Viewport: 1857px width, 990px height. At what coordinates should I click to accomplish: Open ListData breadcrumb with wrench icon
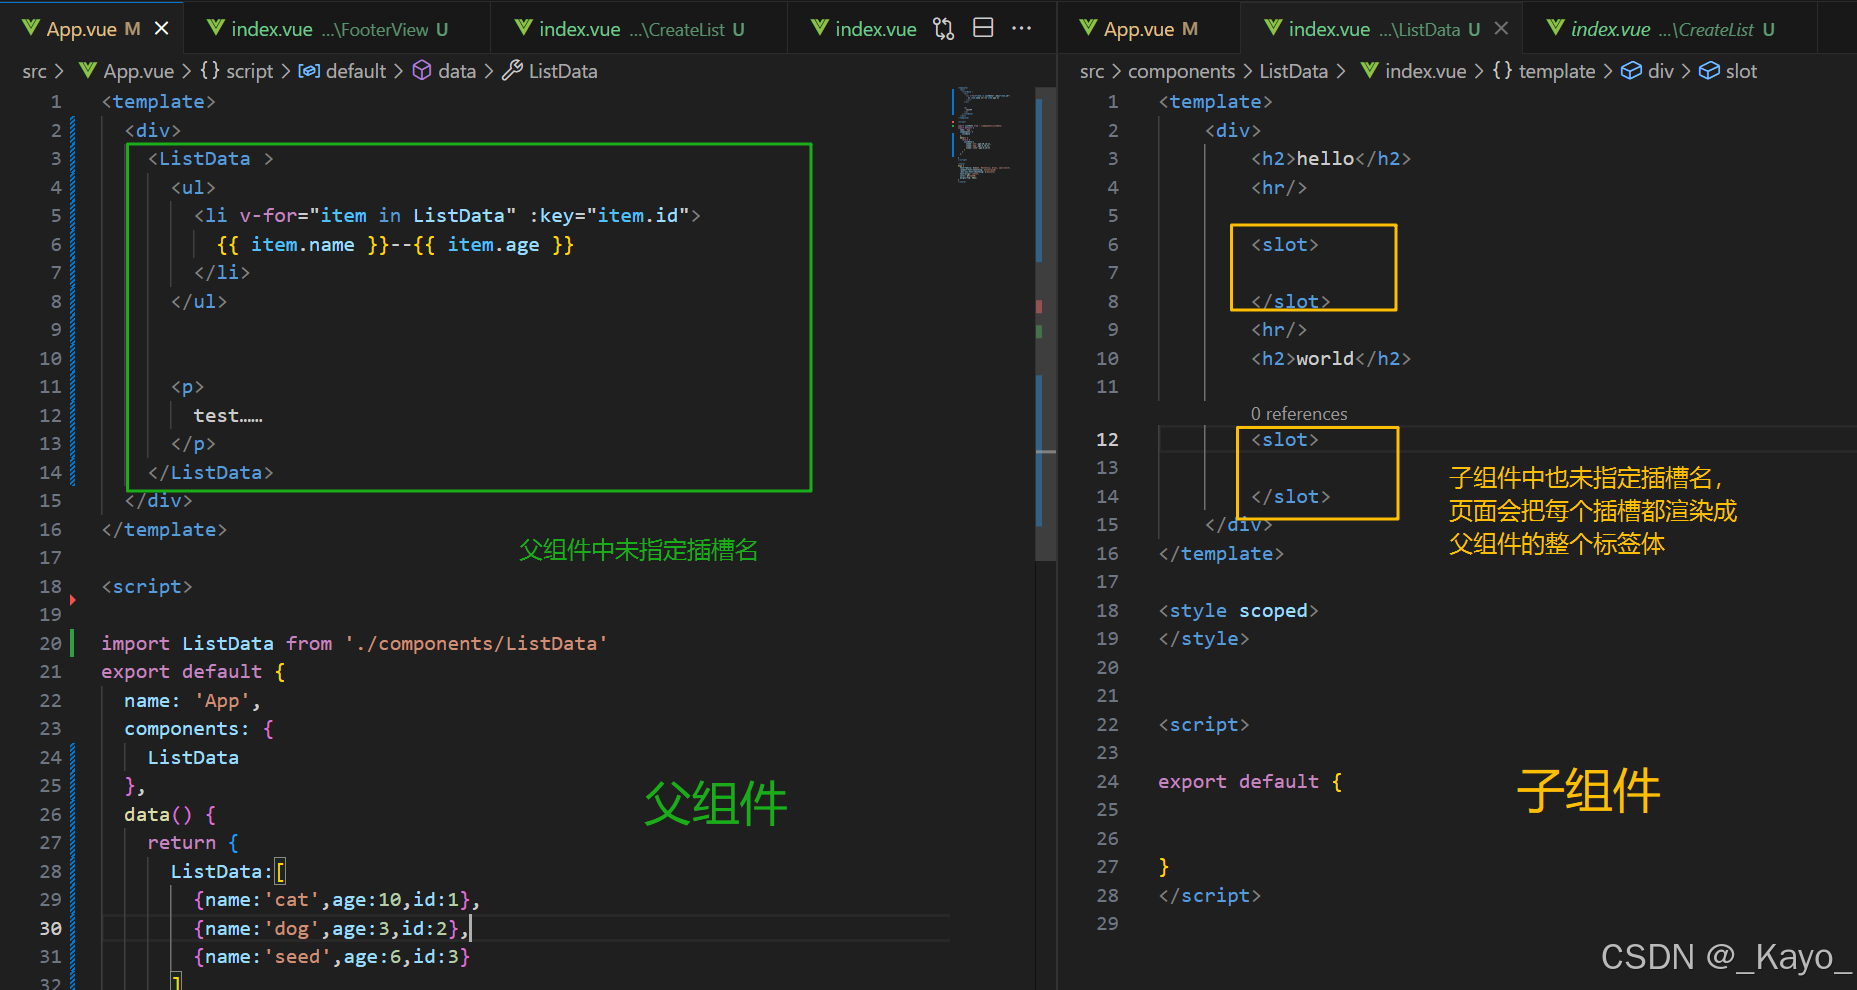pos(549,71)
